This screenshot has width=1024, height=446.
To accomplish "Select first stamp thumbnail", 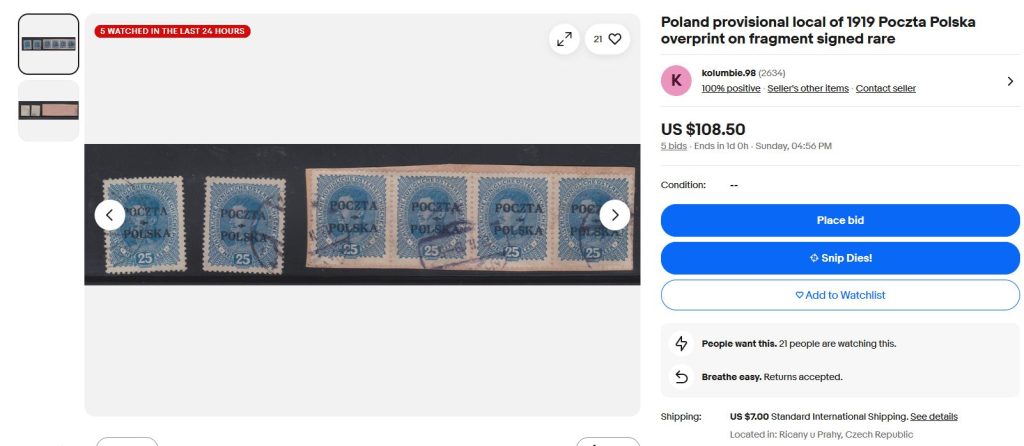I will pos(48,44).
